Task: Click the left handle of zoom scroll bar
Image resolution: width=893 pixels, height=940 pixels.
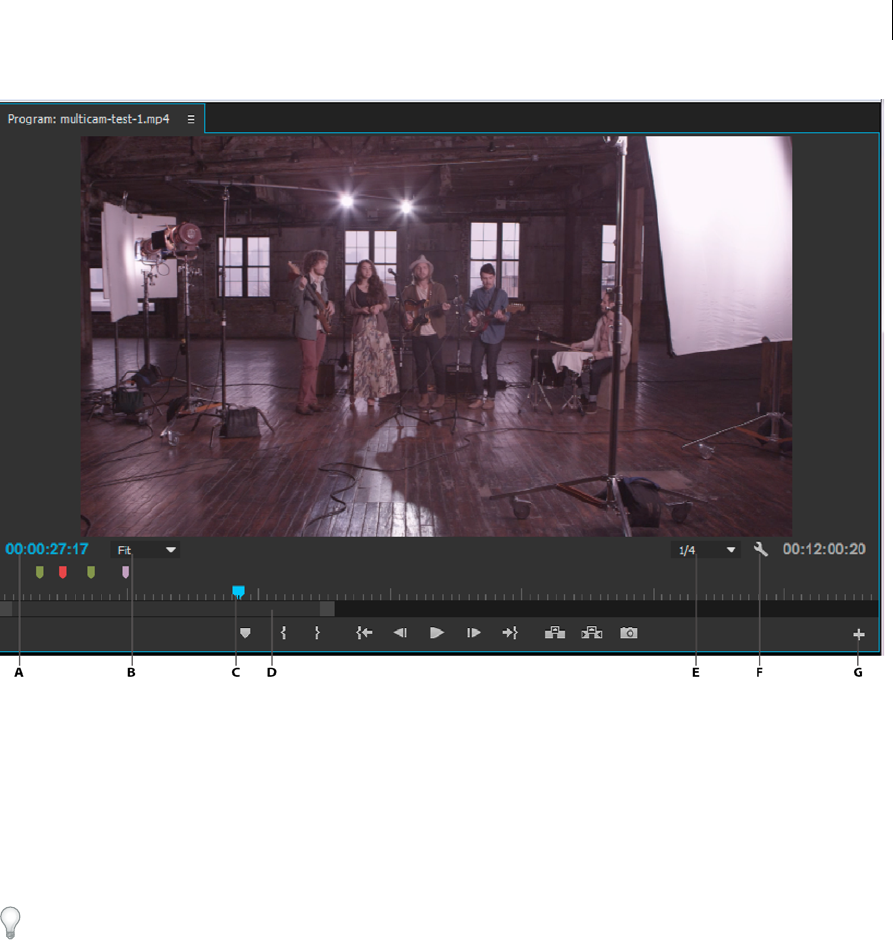Action: click(5, 609)
